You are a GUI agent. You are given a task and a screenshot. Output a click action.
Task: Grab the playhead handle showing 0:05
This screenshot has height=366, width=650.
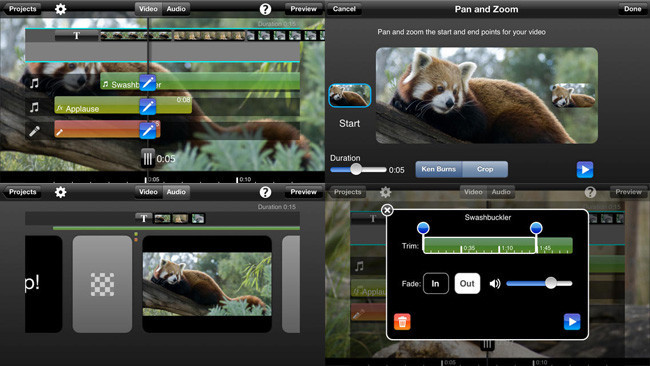click(148, 158)
